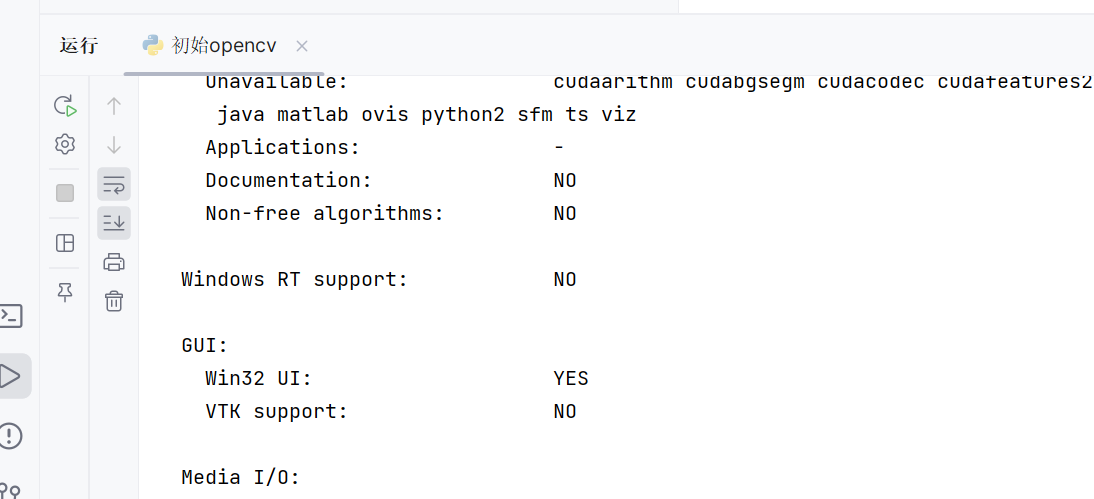Toggle soft-wrap for console output

click(114, 184)
